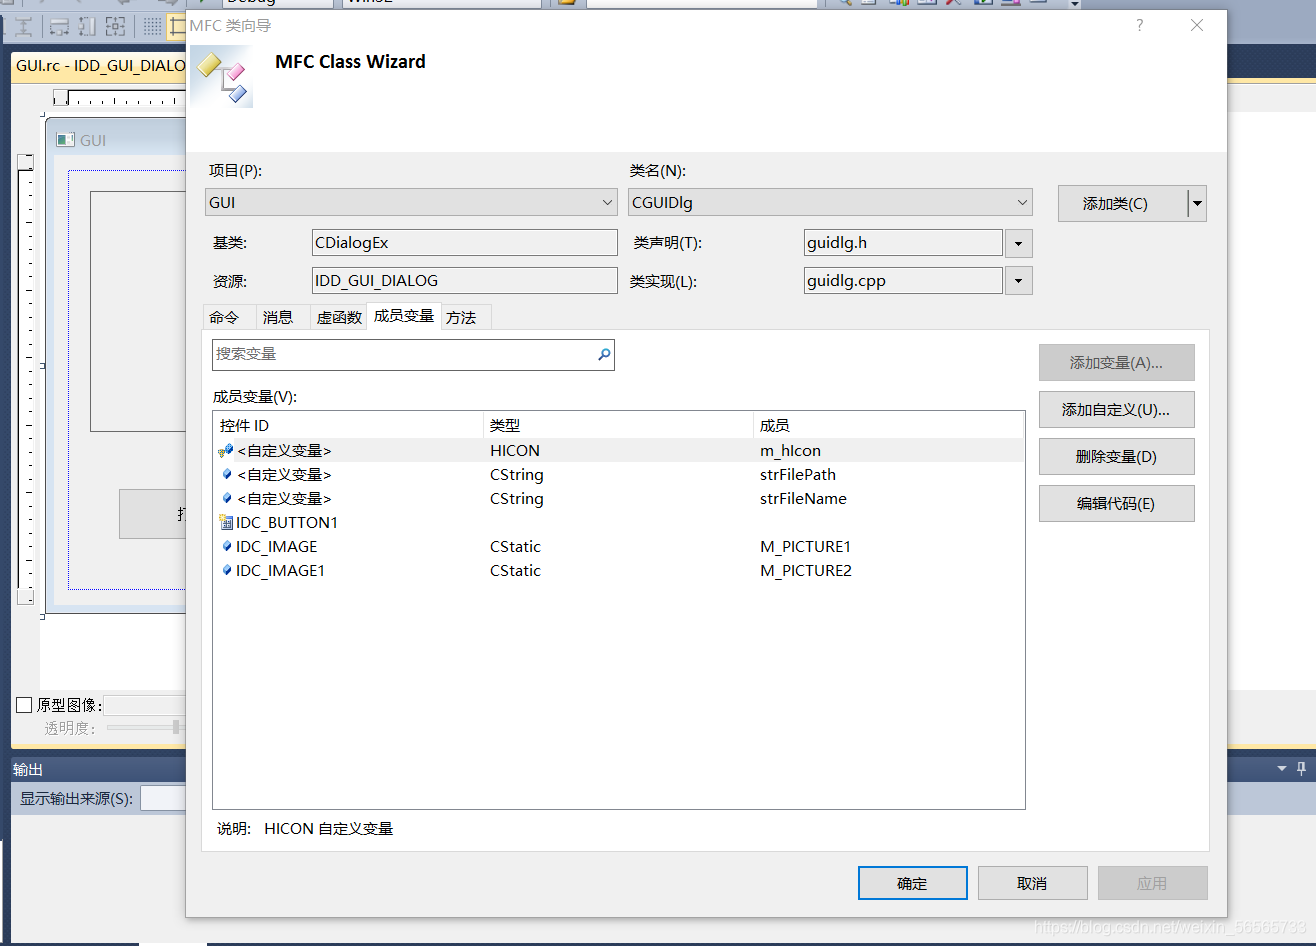Click the Make Same Height toolbar icon
Image resolution: width=1316 pixels, height=946 pixels.
point(87,27)
